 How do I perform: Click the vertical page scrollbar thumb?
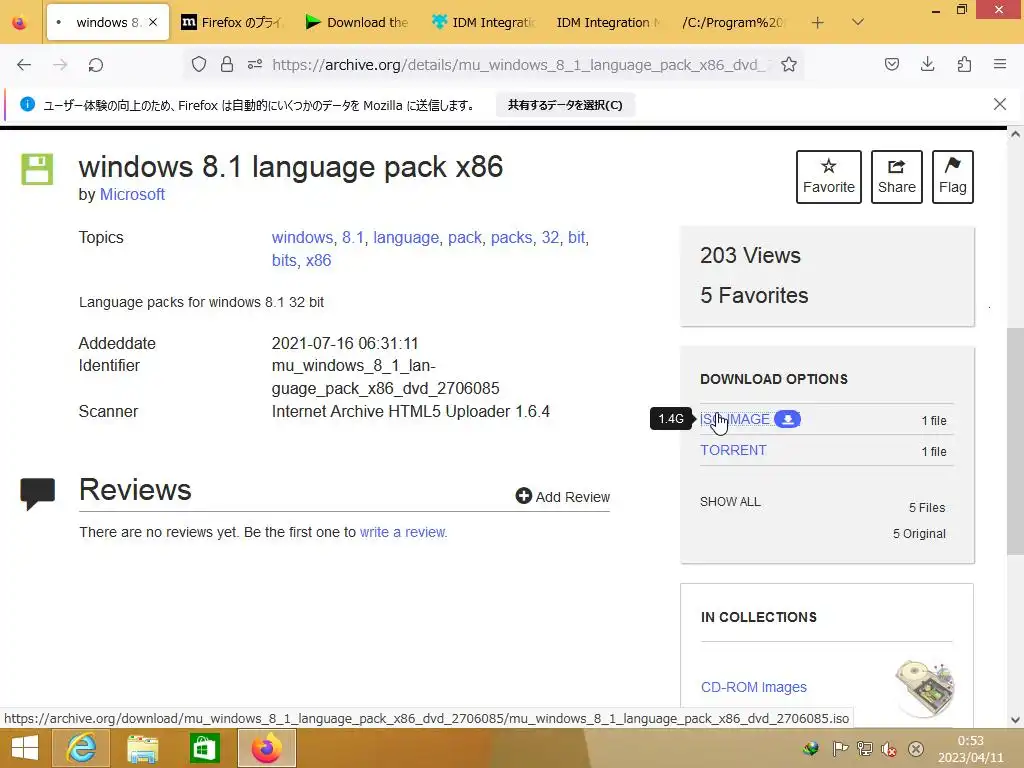point(1015,441)
